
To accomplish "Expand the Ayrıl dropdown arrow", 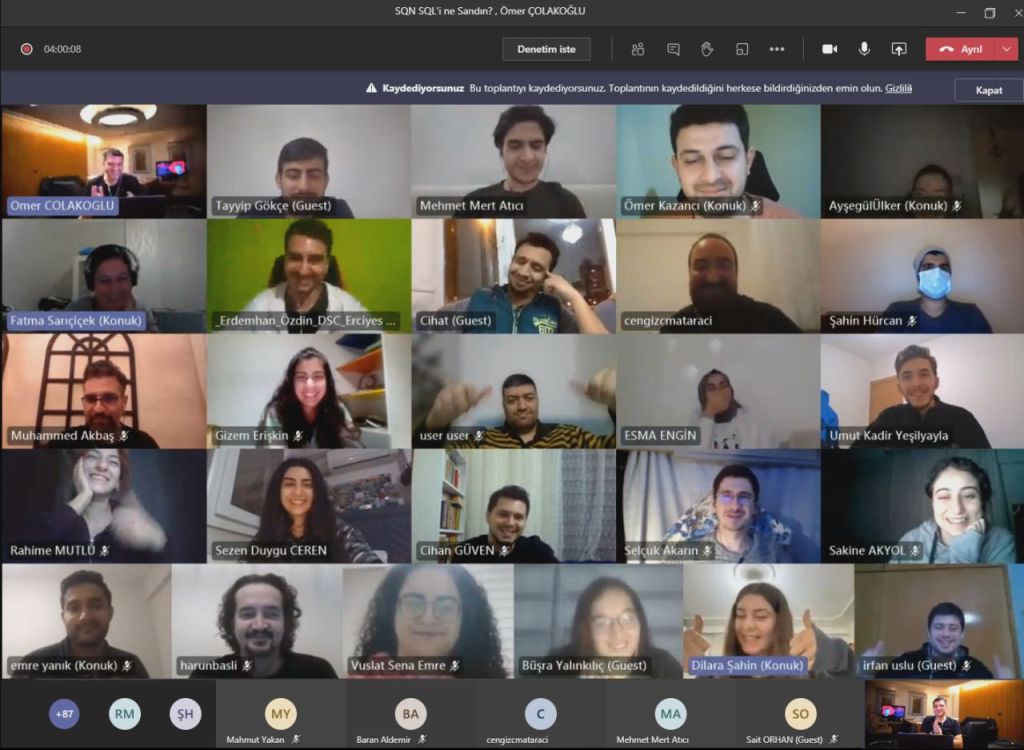I will point(1007,49).
